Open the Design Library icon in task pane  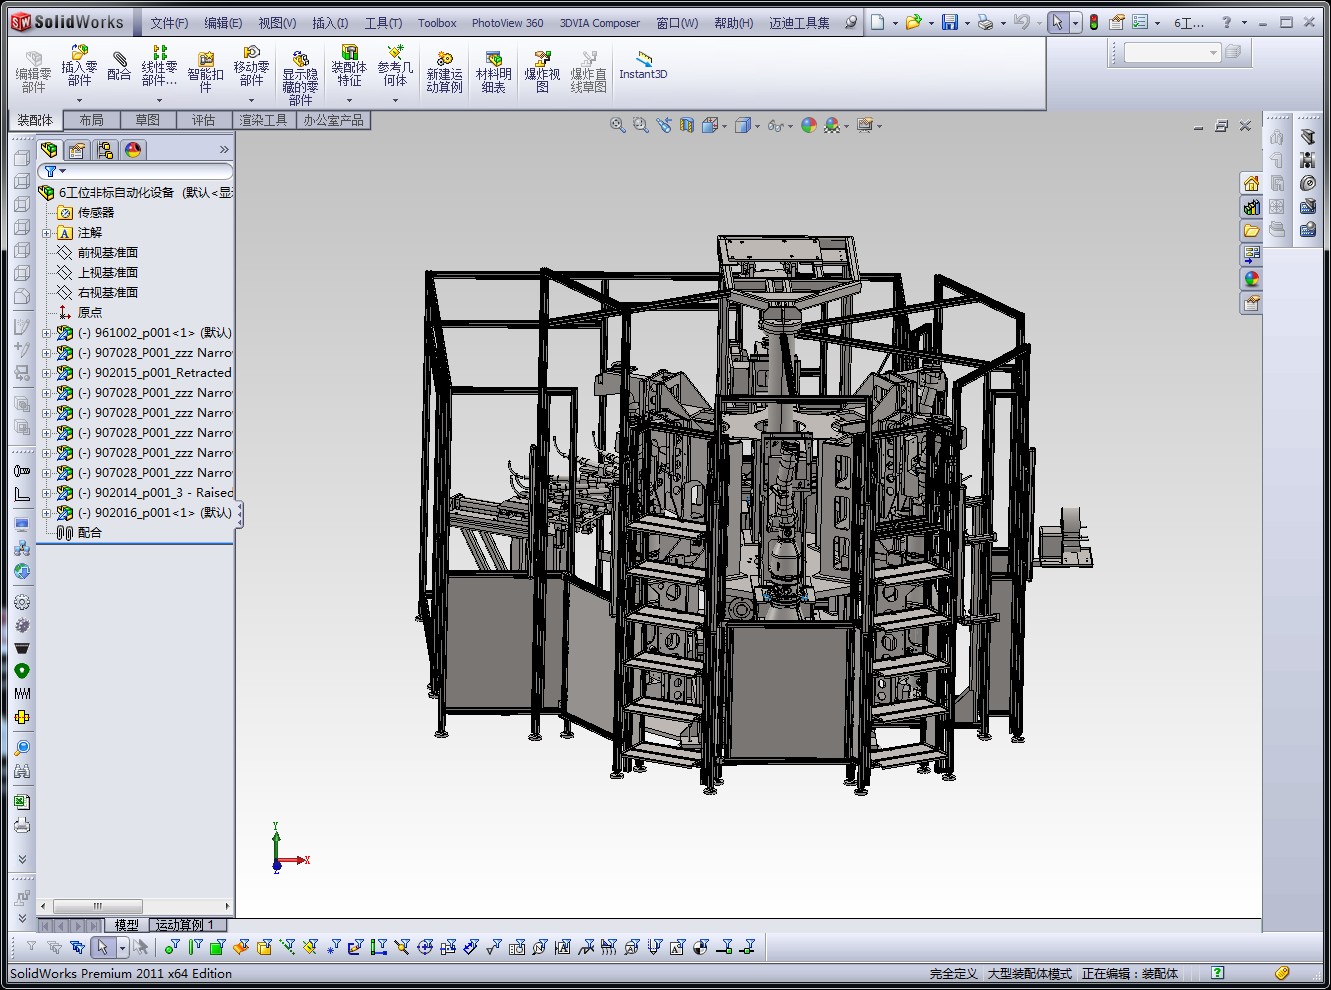(x=1251, y=207)
